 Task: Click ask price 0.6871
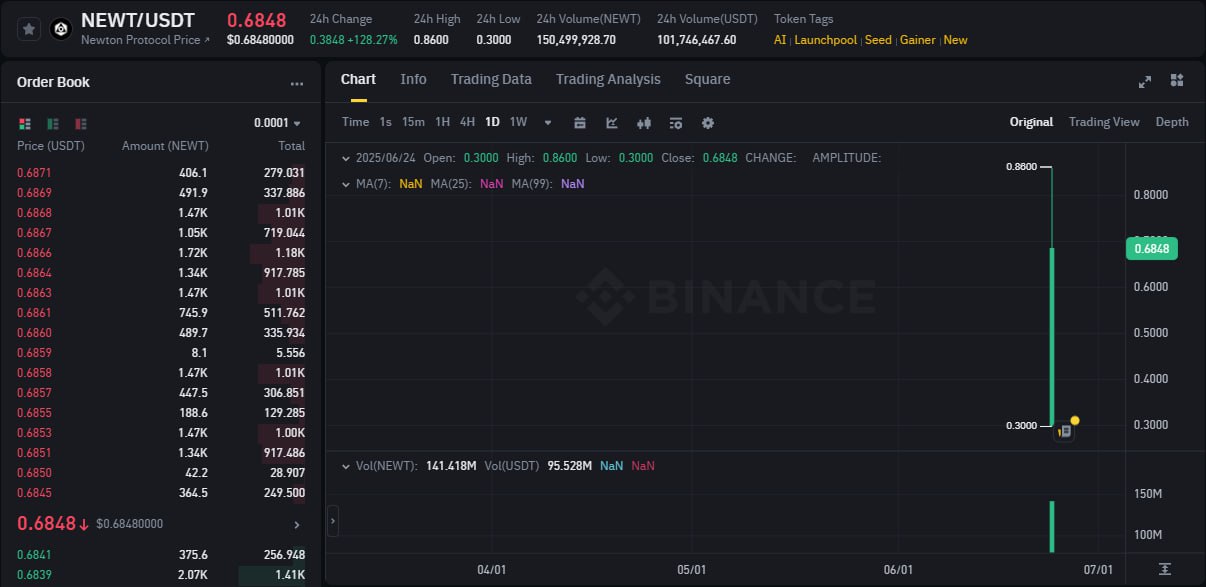[34, 173]
